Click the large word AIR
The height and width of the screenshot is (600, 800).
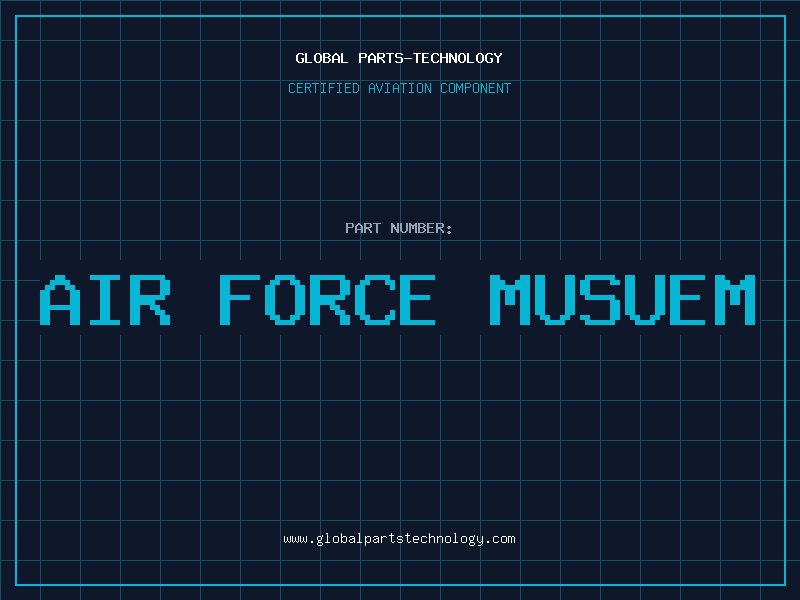point(106,300)
